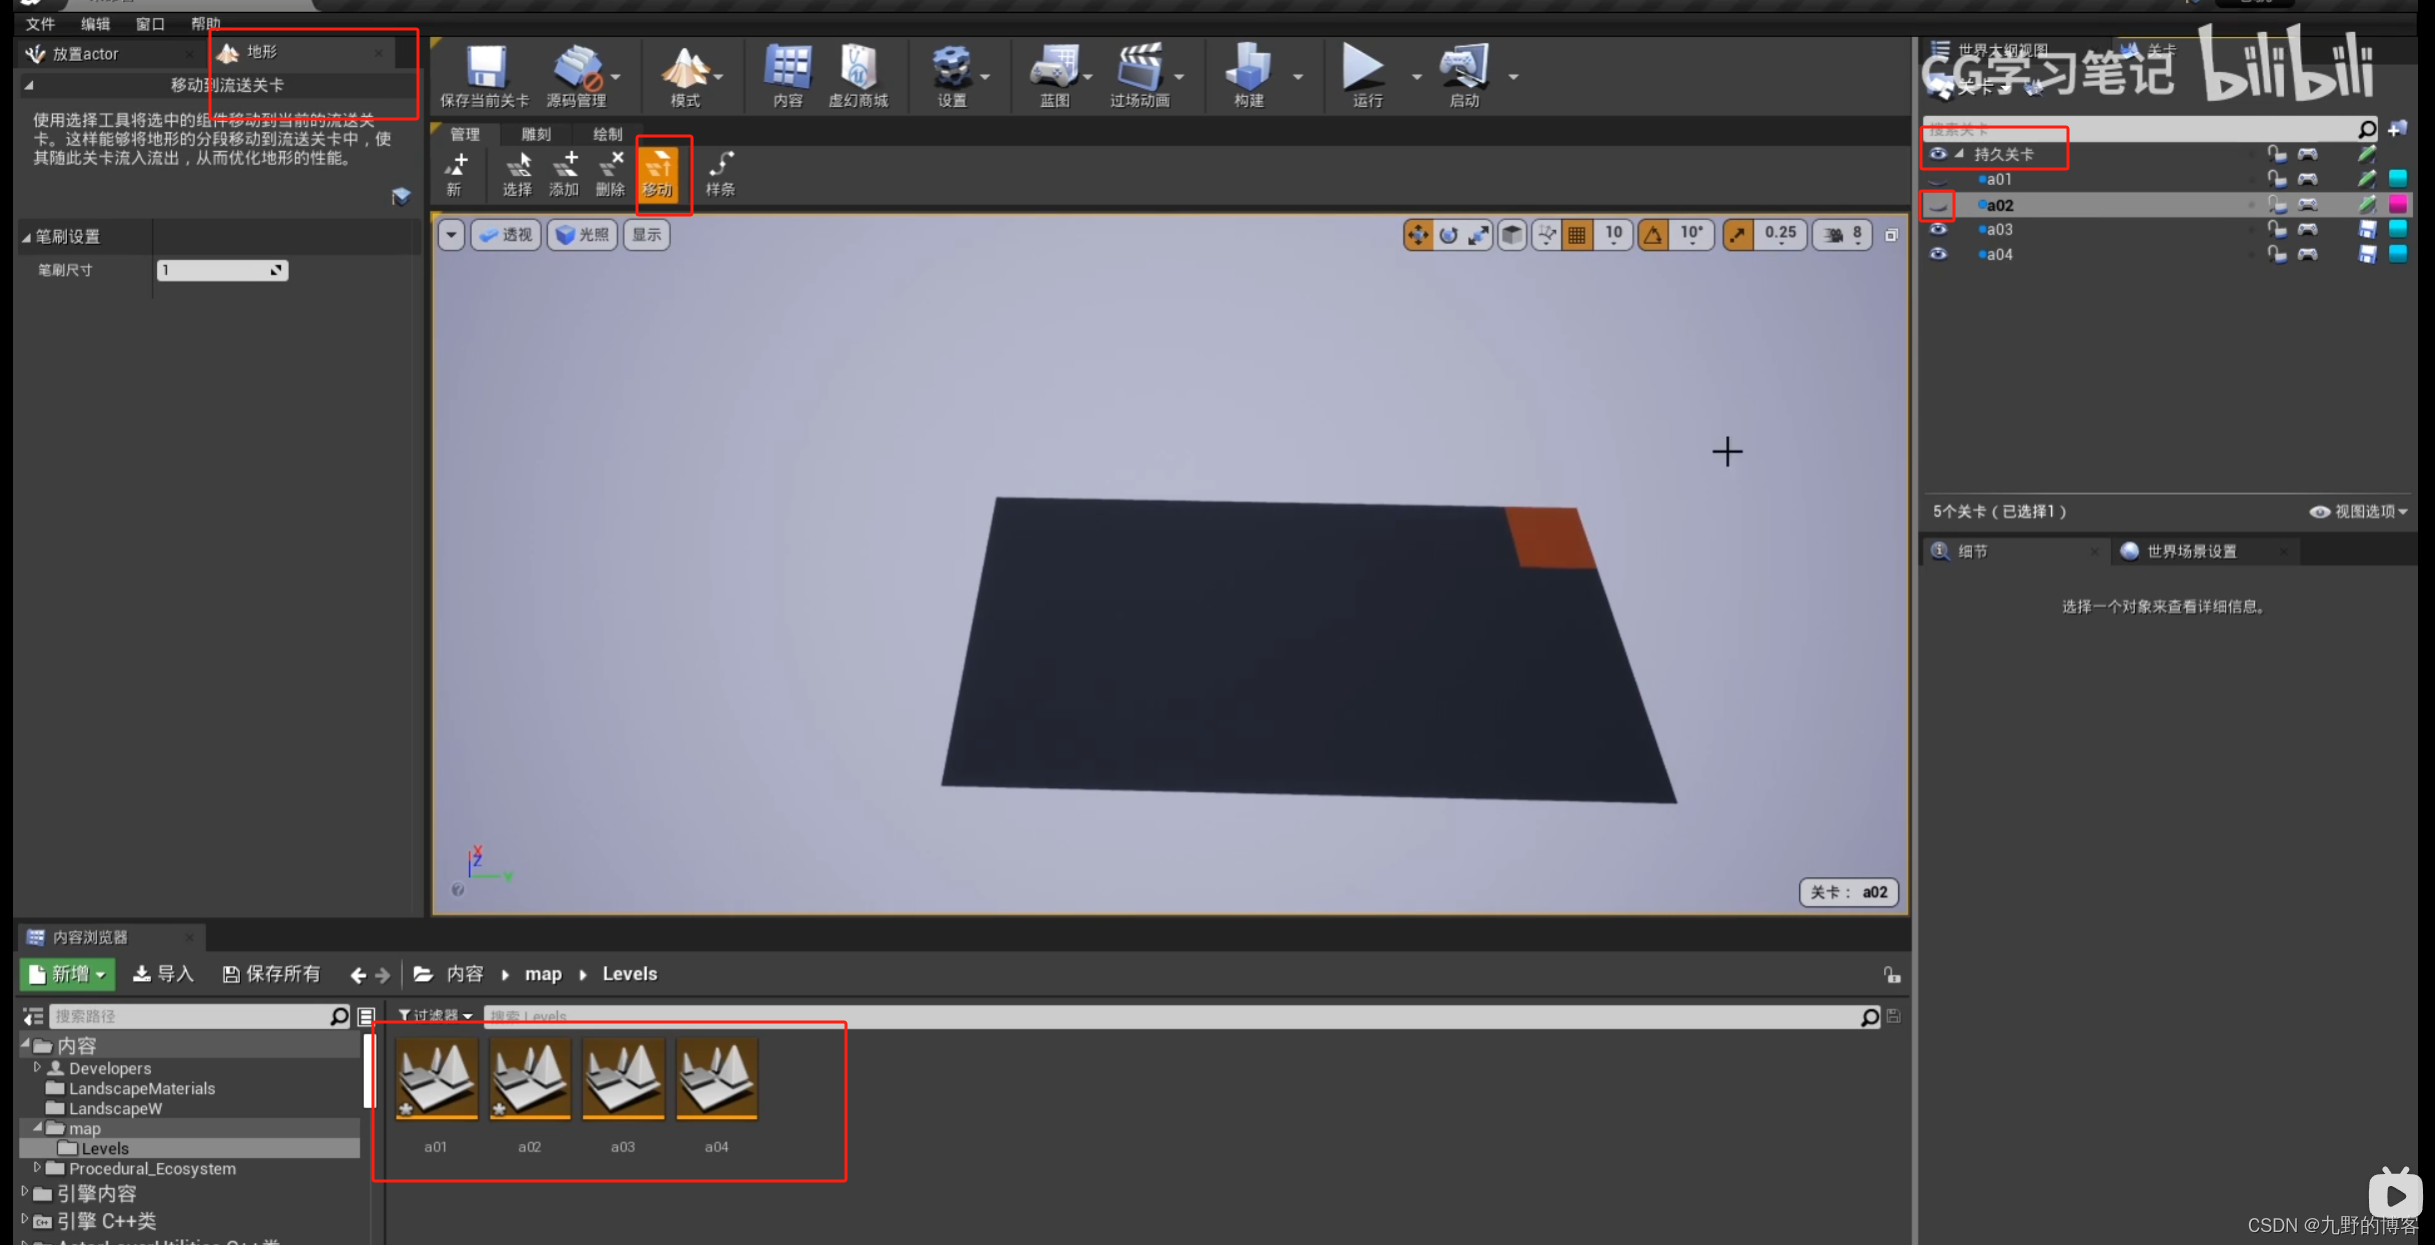2435x1245 pixels.
Task: Open the View Options (视图选项) dropdown
Action: pos(2358,511)
